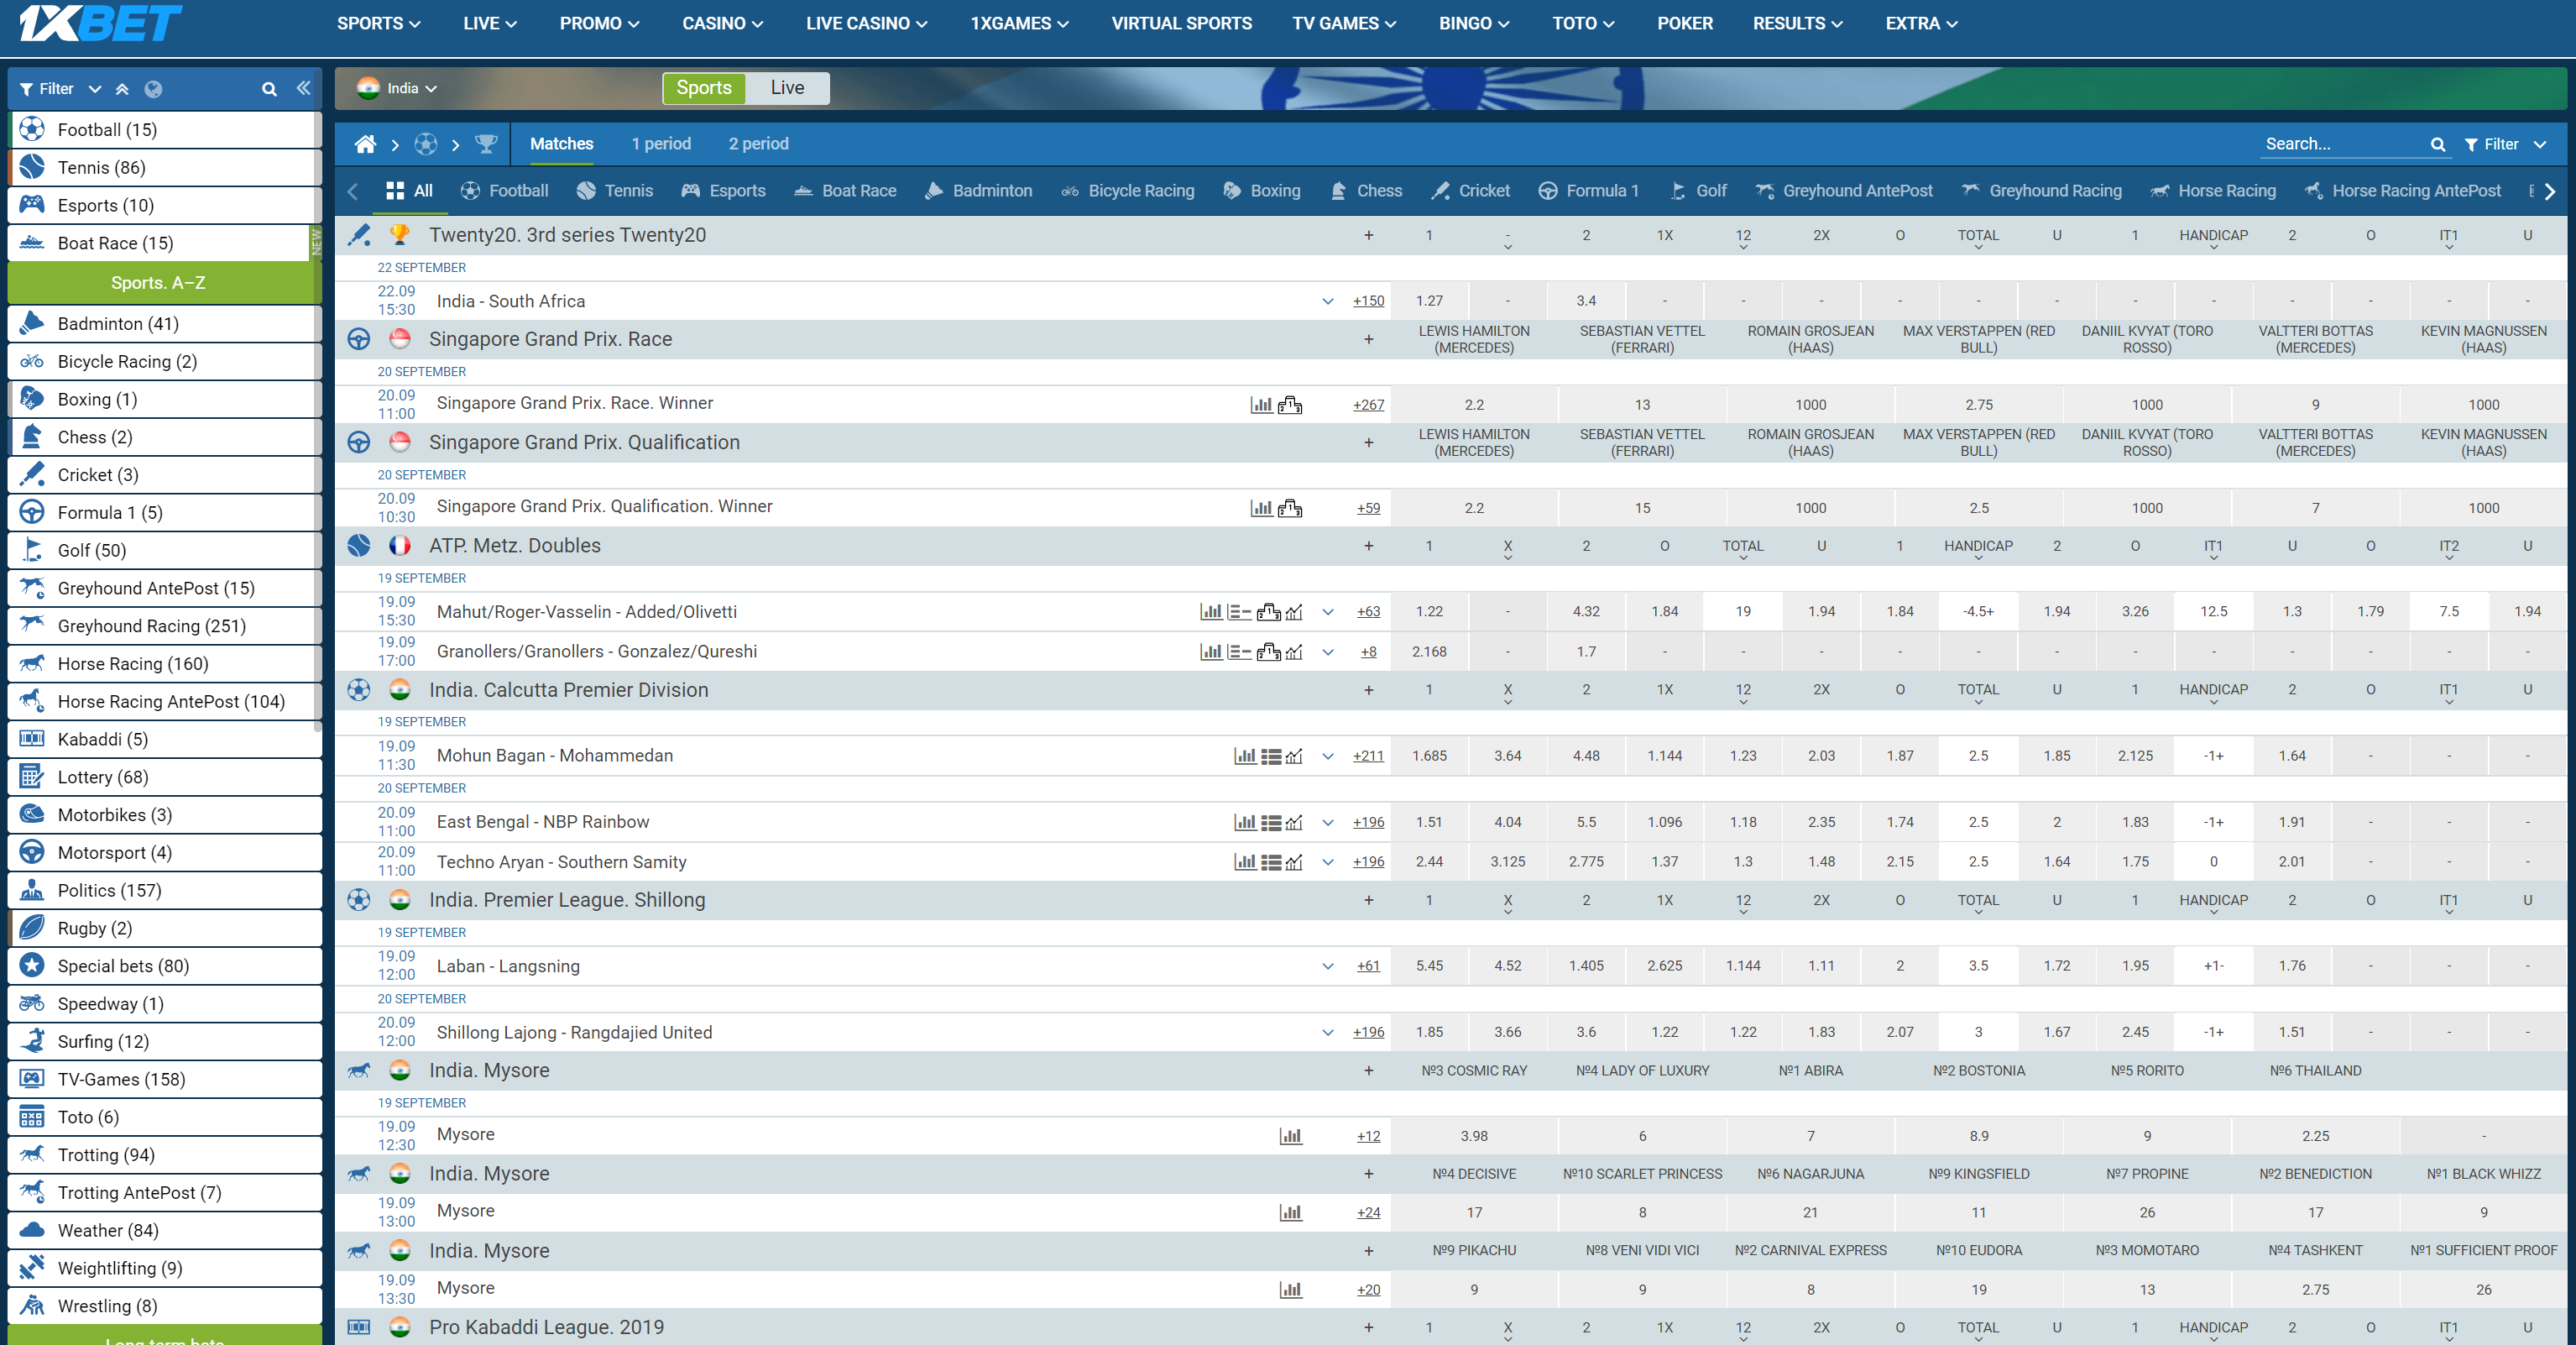Open Esports (10) in sidebar
Viewport: 2576px width, 1345px height.
click(x=165, y=205)
